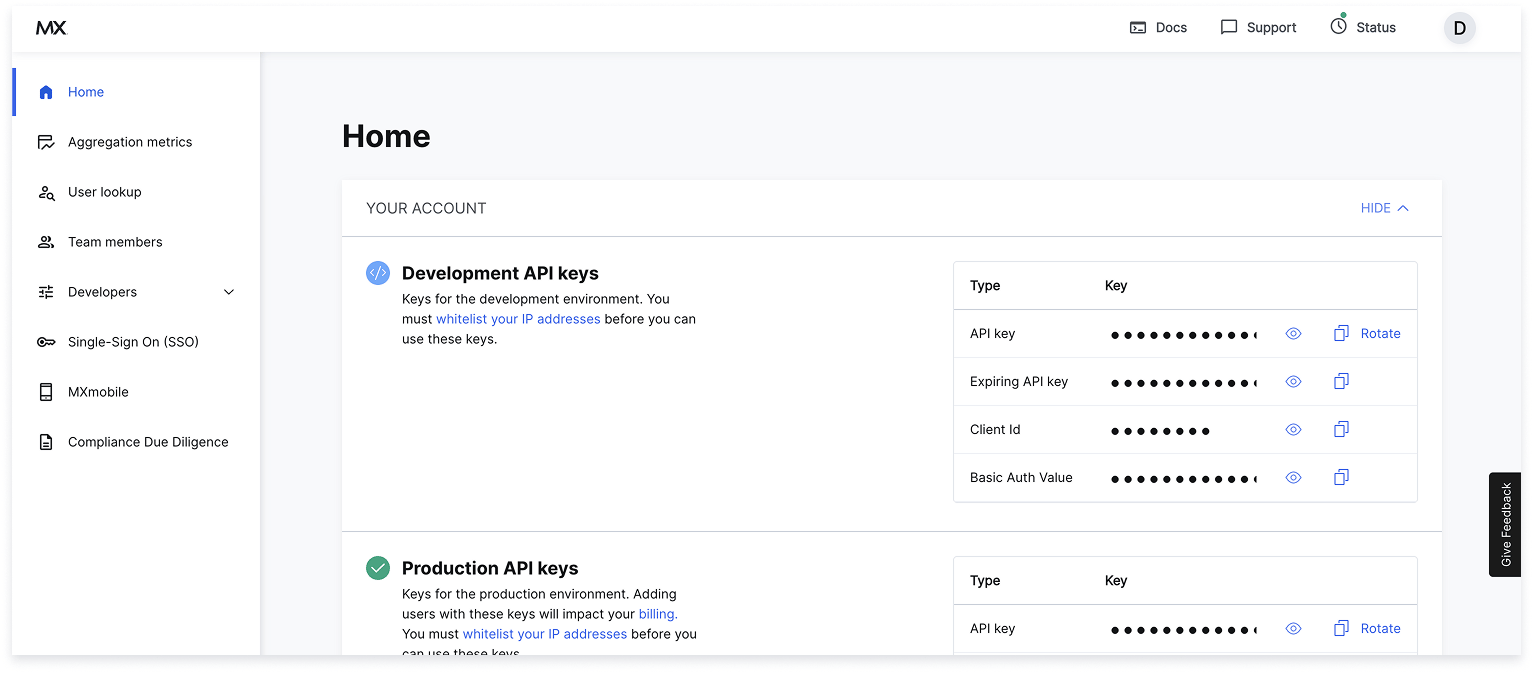Click the Status clock icon

coord(1338,26)
